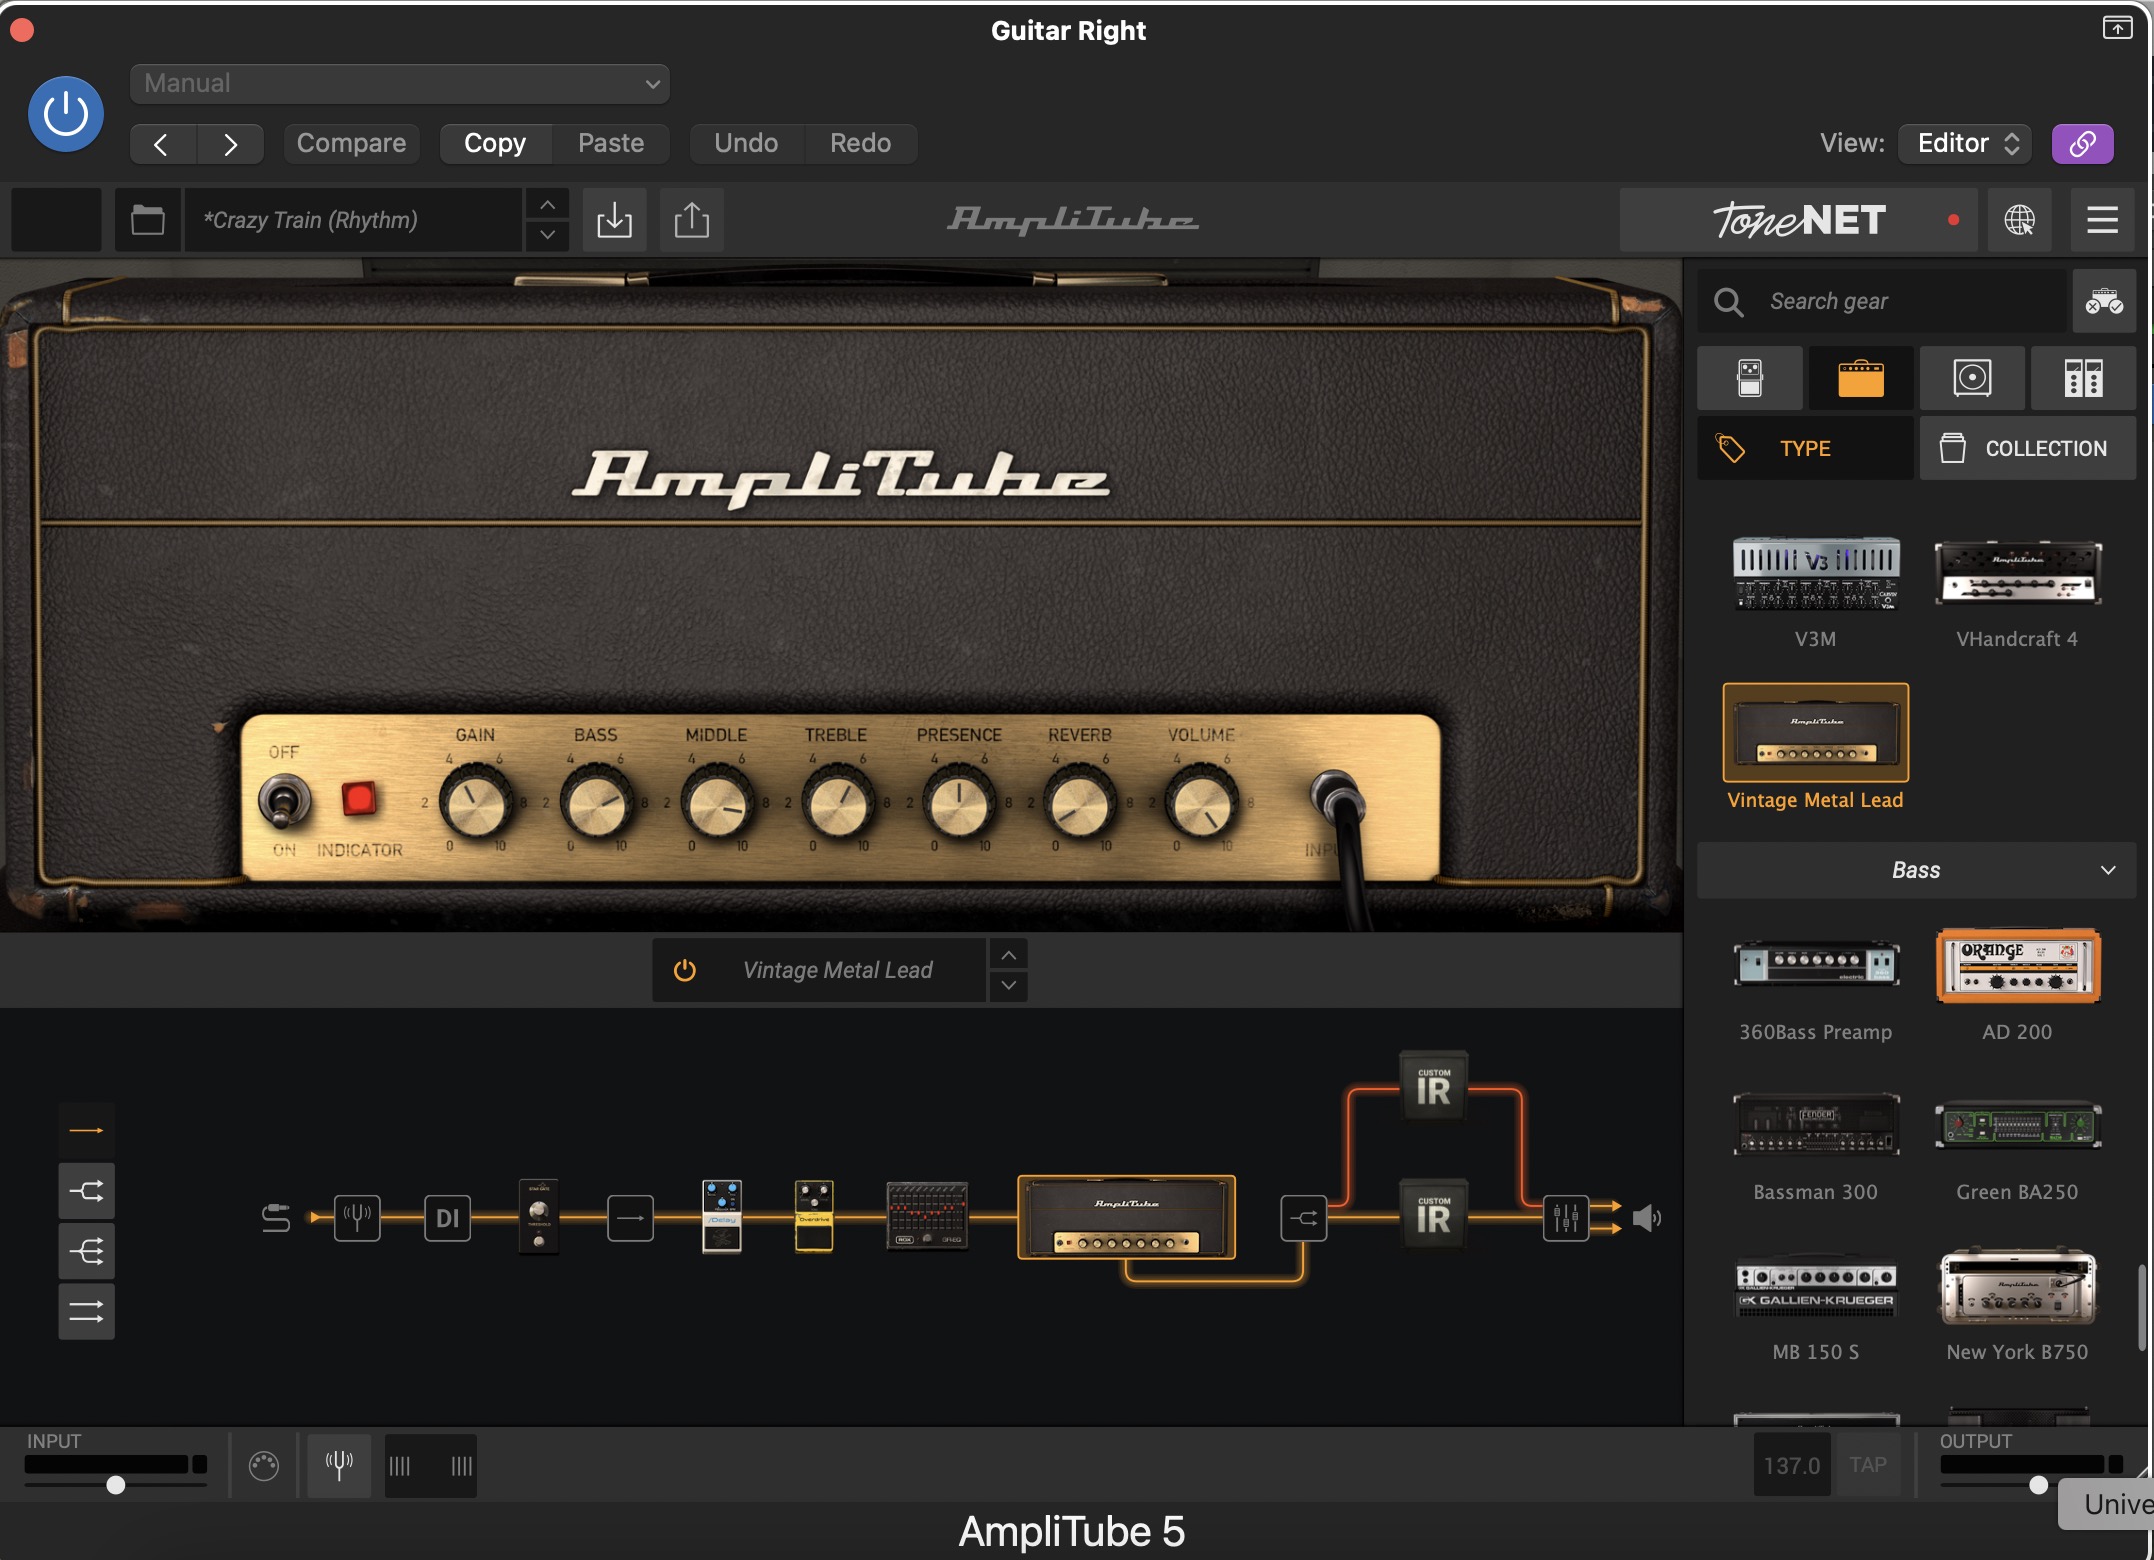
Task: Click the globe web icon
Action: [x=2019, y=220]
